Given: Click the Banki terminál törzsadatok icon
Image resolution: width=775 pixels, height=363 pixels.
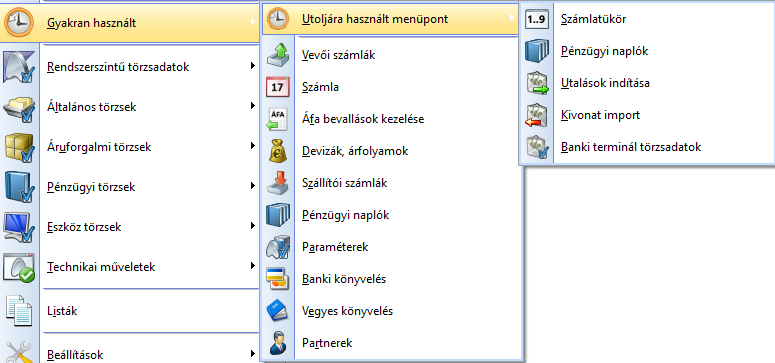Looking at the screenshot, I should pos(537,147).
